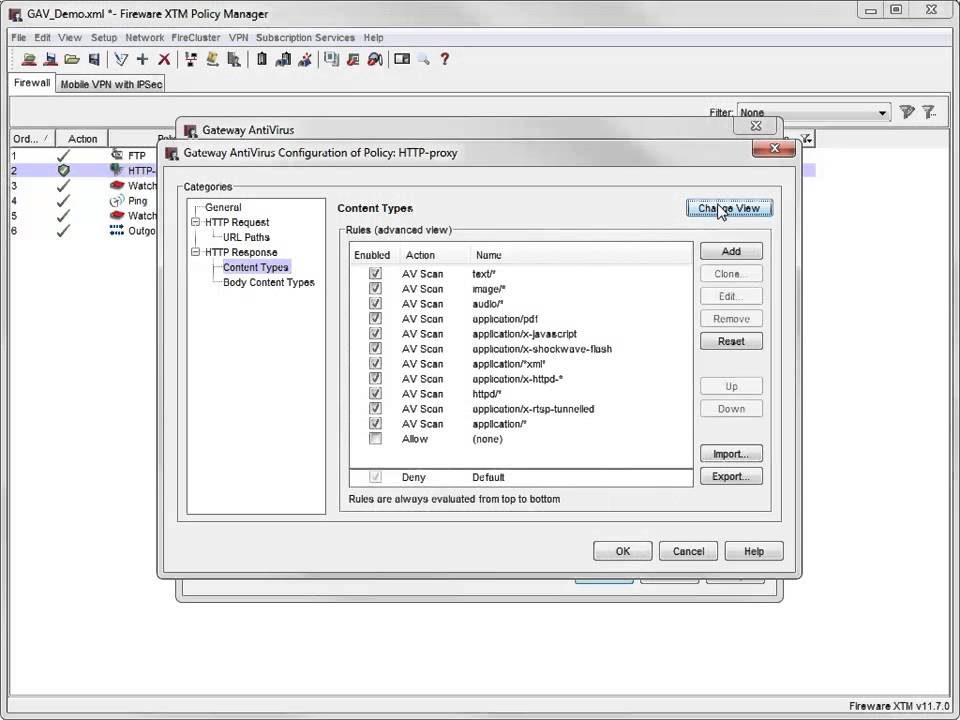Viewport: 960px width, 720px height.
Task: Click the Change View button
Action: [x=729, y=208]
